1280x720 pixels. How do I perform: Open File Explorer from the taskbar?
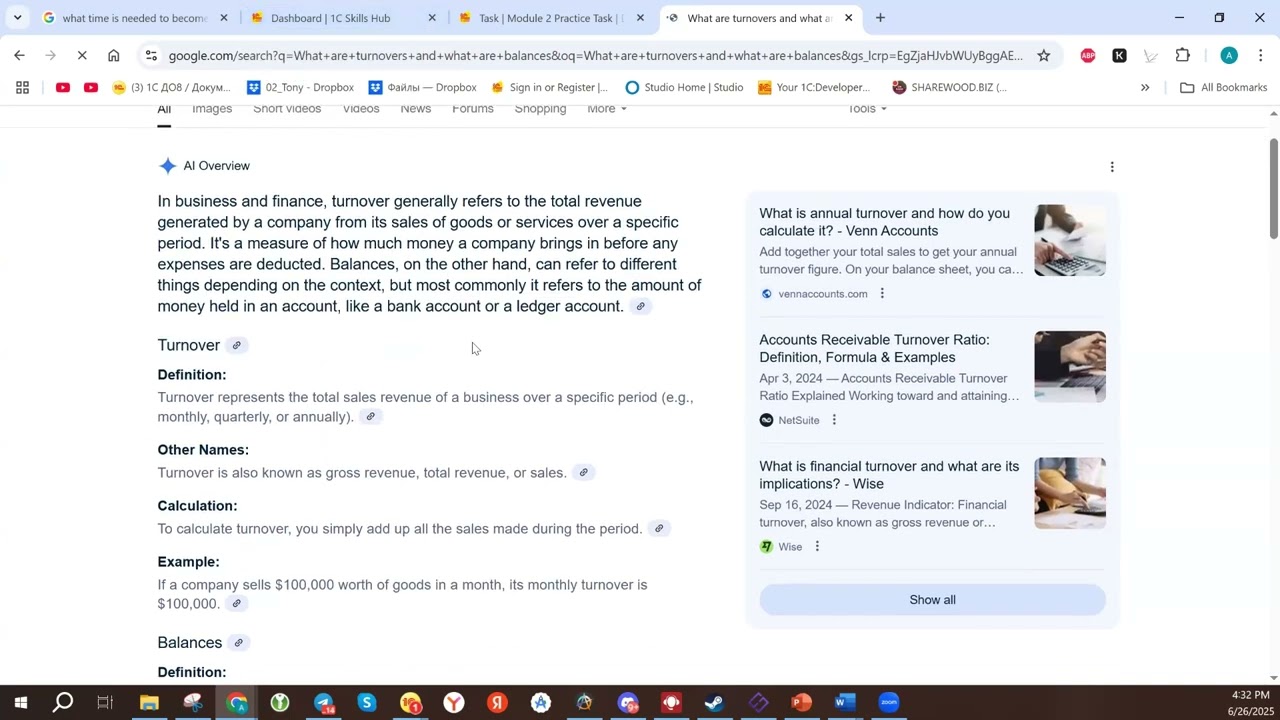pyautogui.click(x=149, y=702)
